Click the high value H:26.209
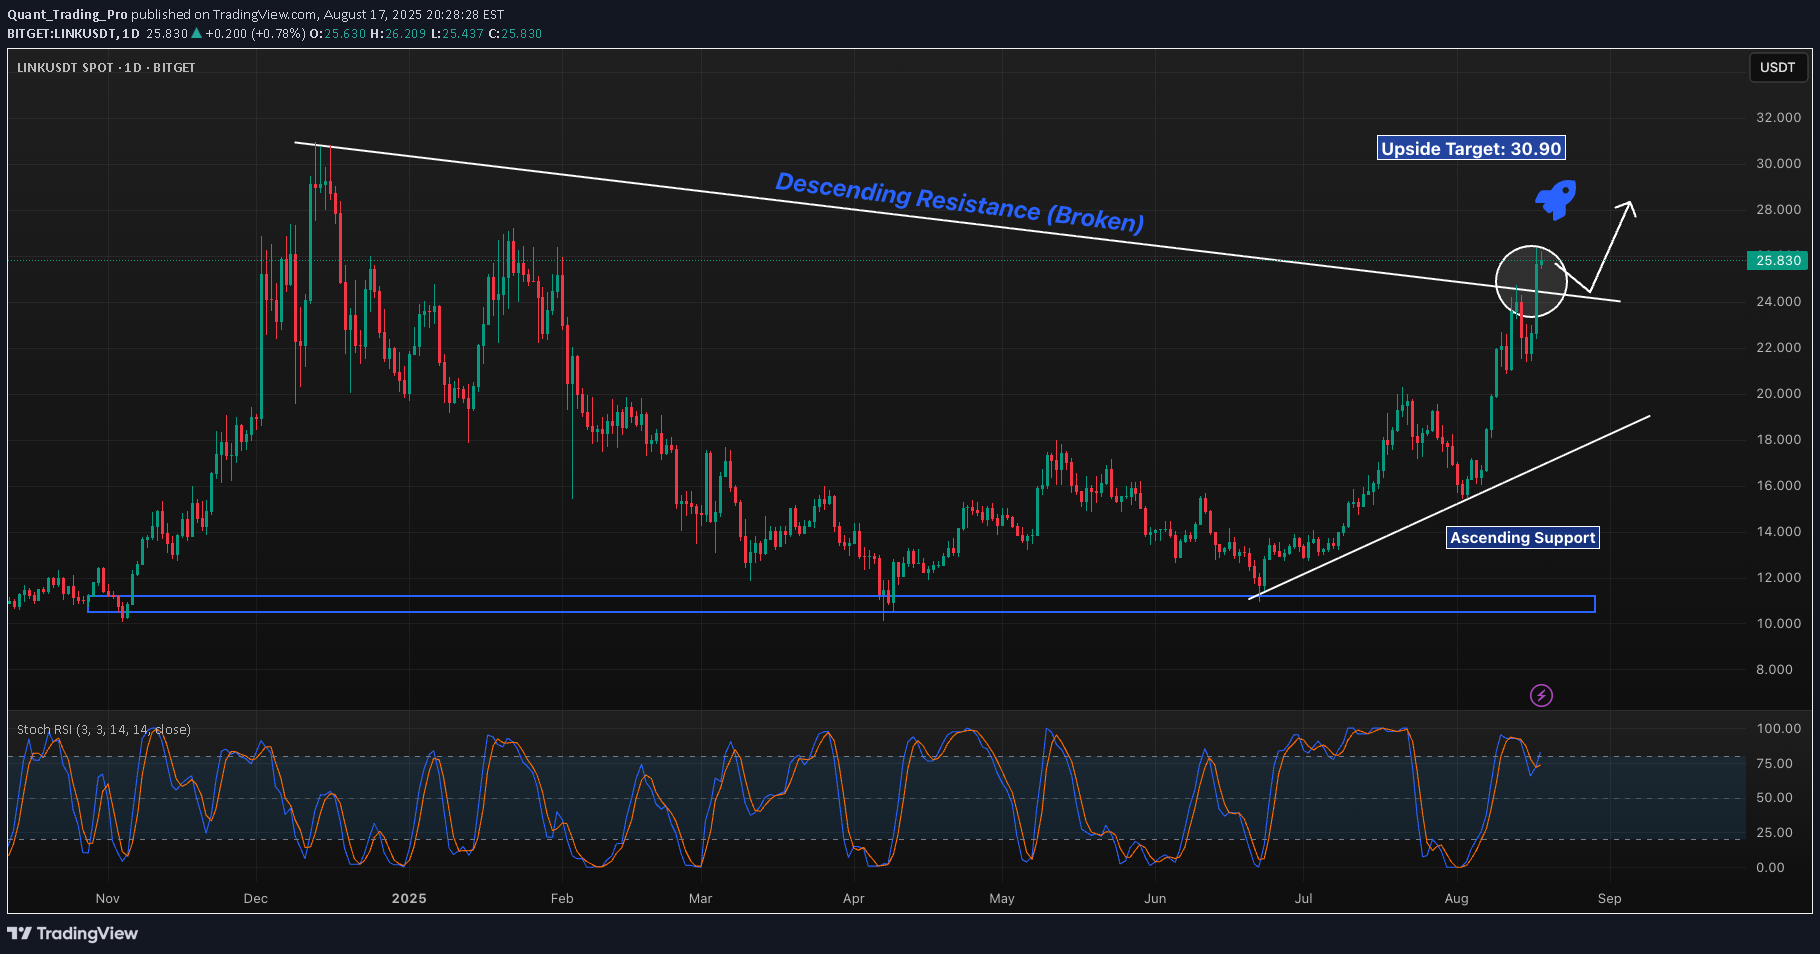This screenshot has width=1820, height=954. (398, 33)
